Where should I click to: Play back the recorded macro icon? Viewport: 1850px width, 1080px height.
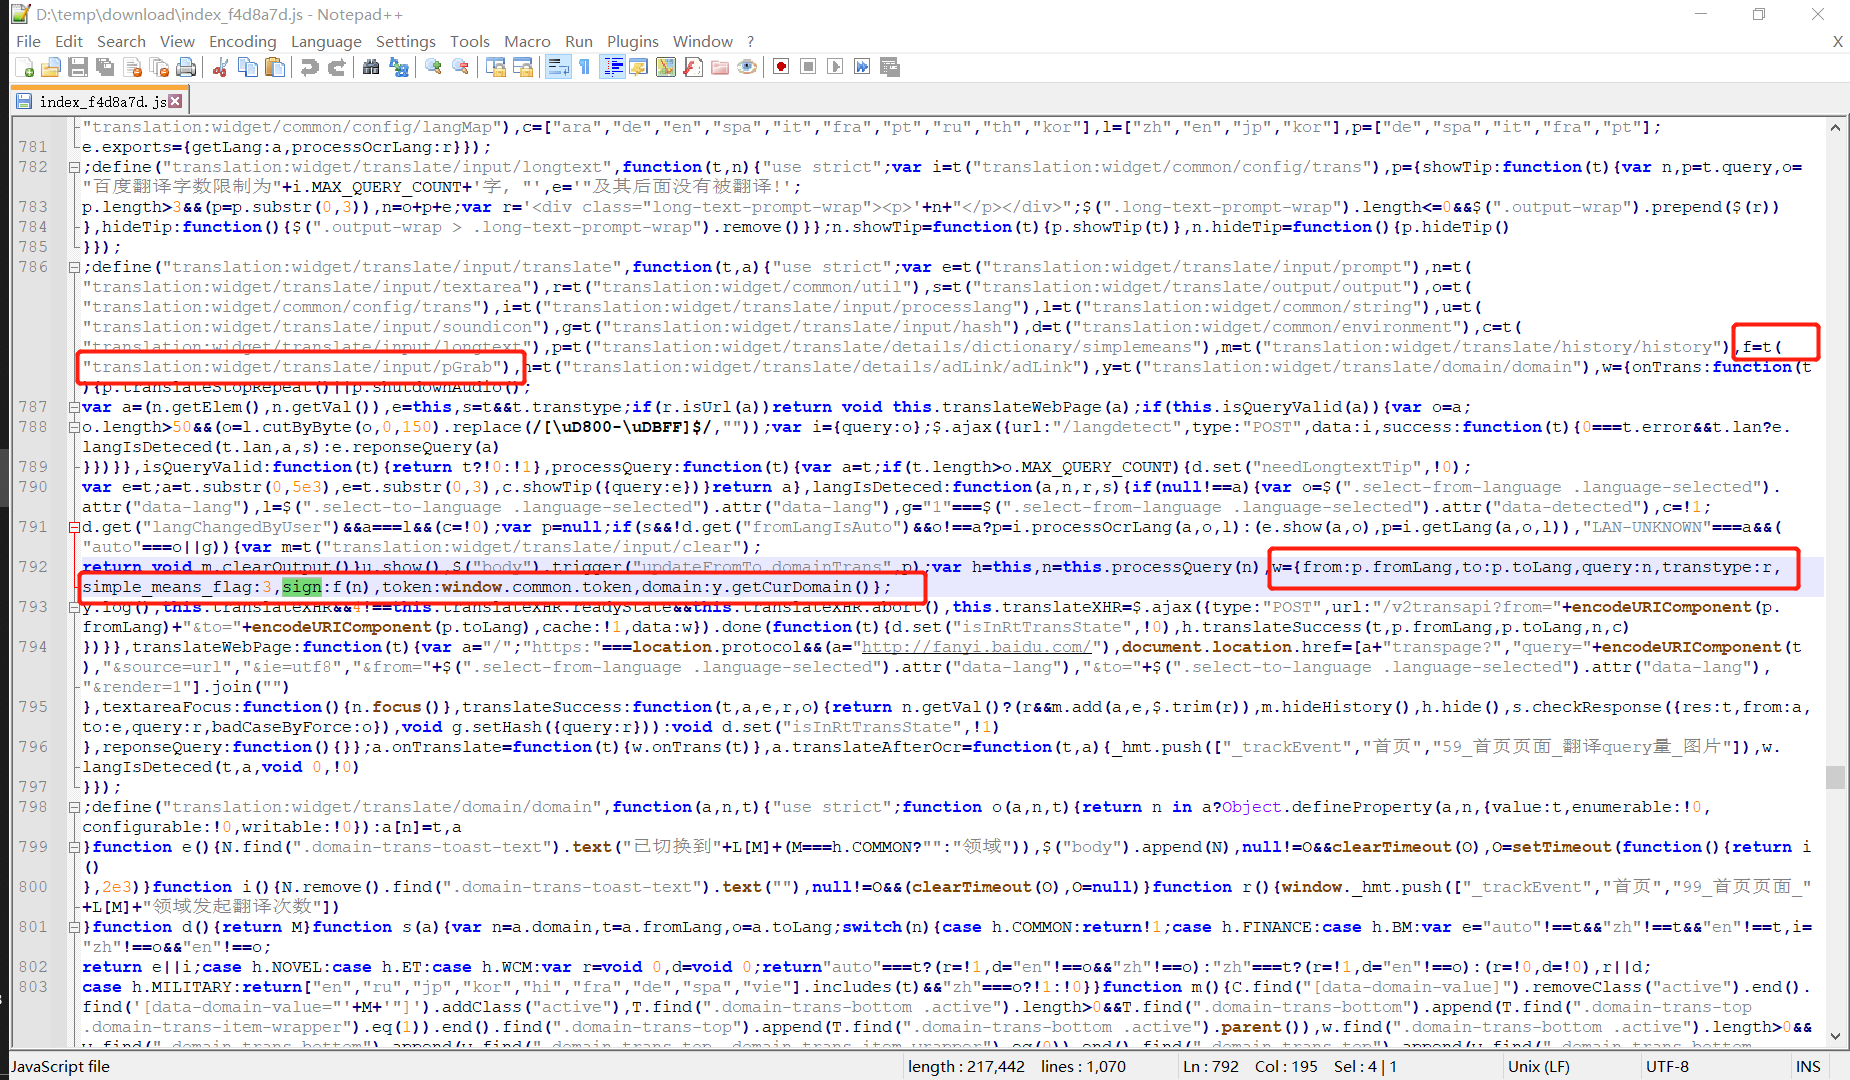(x=835, y=67)
